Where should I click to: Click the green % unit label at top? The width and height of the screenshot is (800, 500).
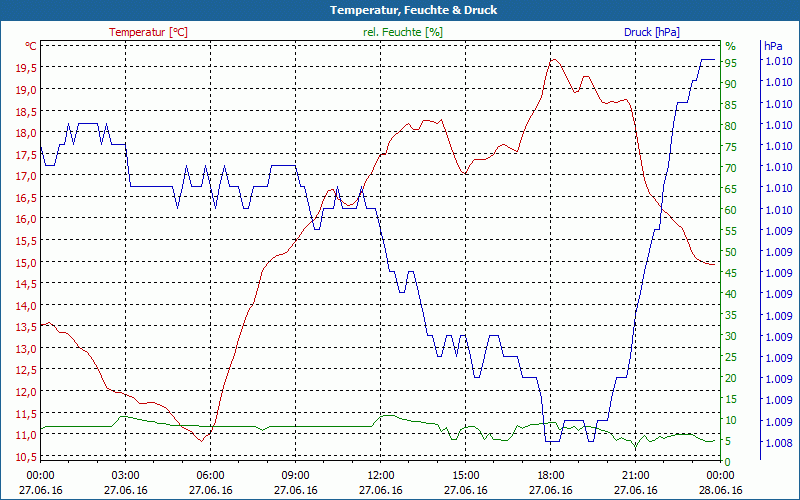[x=730, y=46]
